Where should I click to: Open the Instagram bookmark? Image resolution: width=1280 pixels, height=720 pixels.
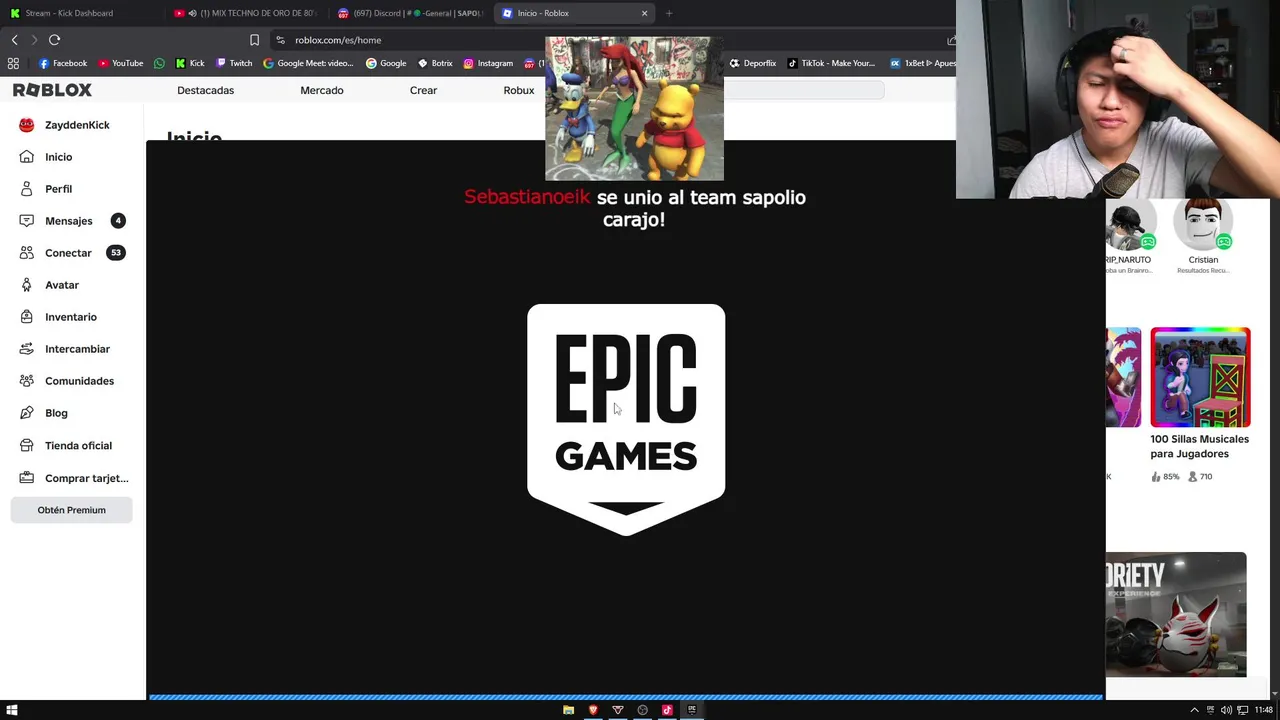point(488,63)
